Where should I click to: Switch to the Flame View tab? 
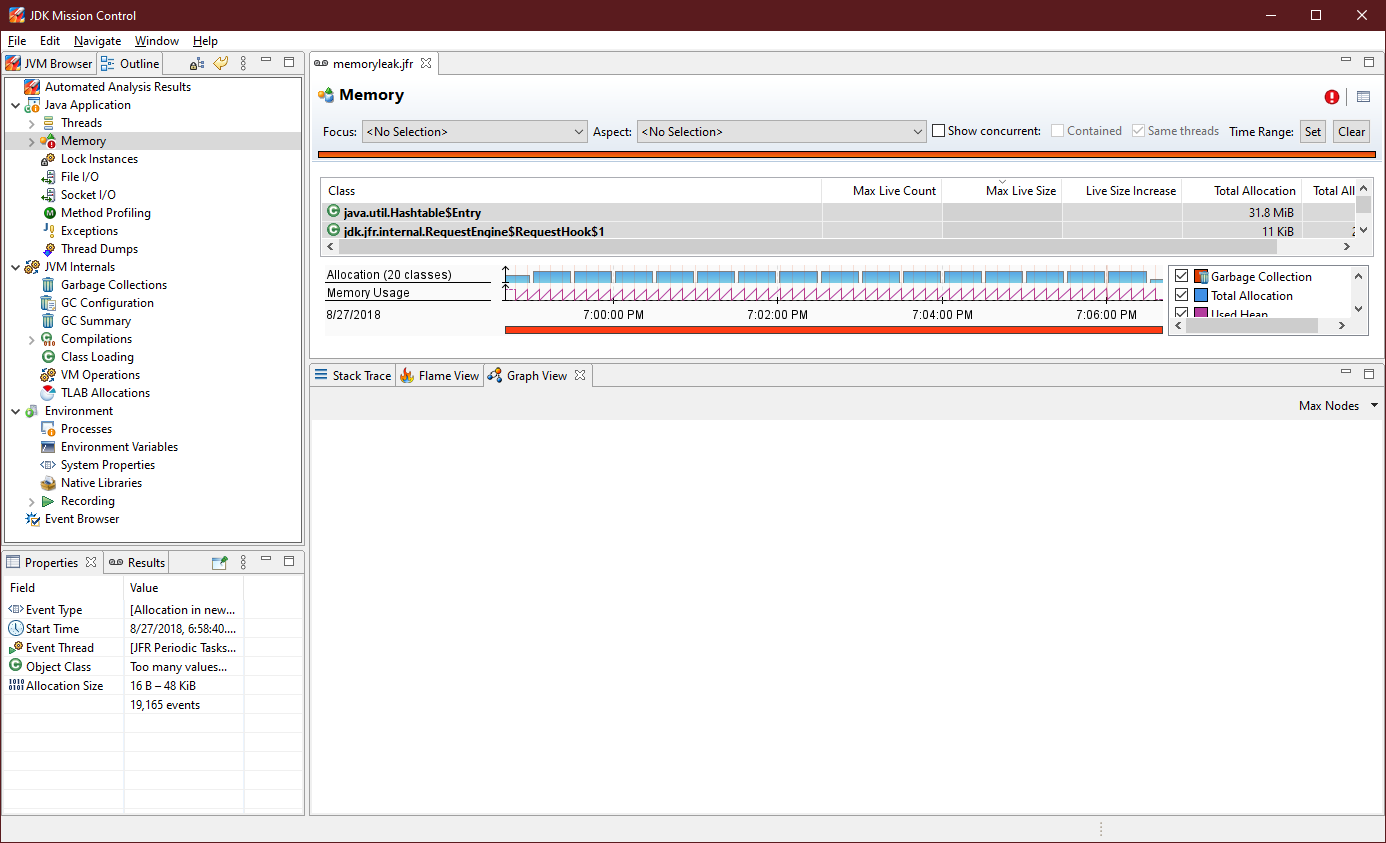point(439,376)
